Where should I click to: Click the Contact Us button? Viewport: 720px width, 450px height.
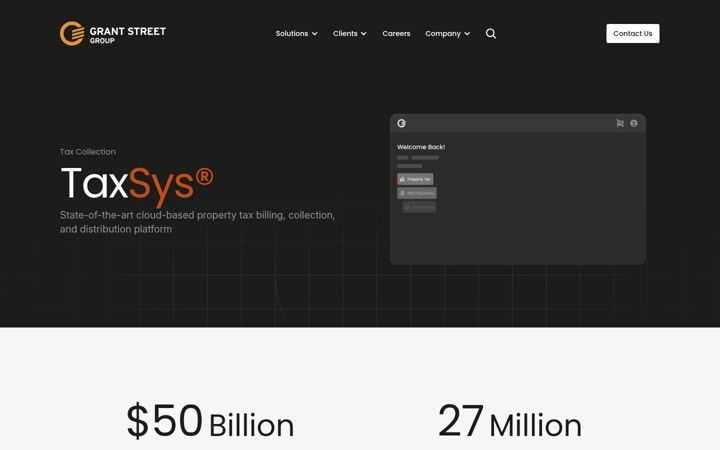(632, 34)
